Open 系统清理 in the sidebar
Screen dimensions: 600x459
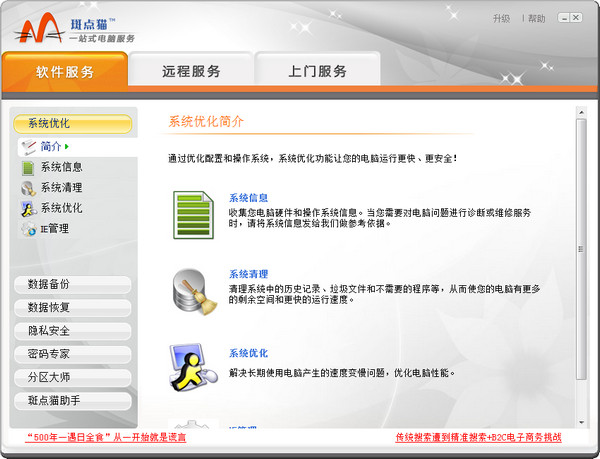[62, 187]
